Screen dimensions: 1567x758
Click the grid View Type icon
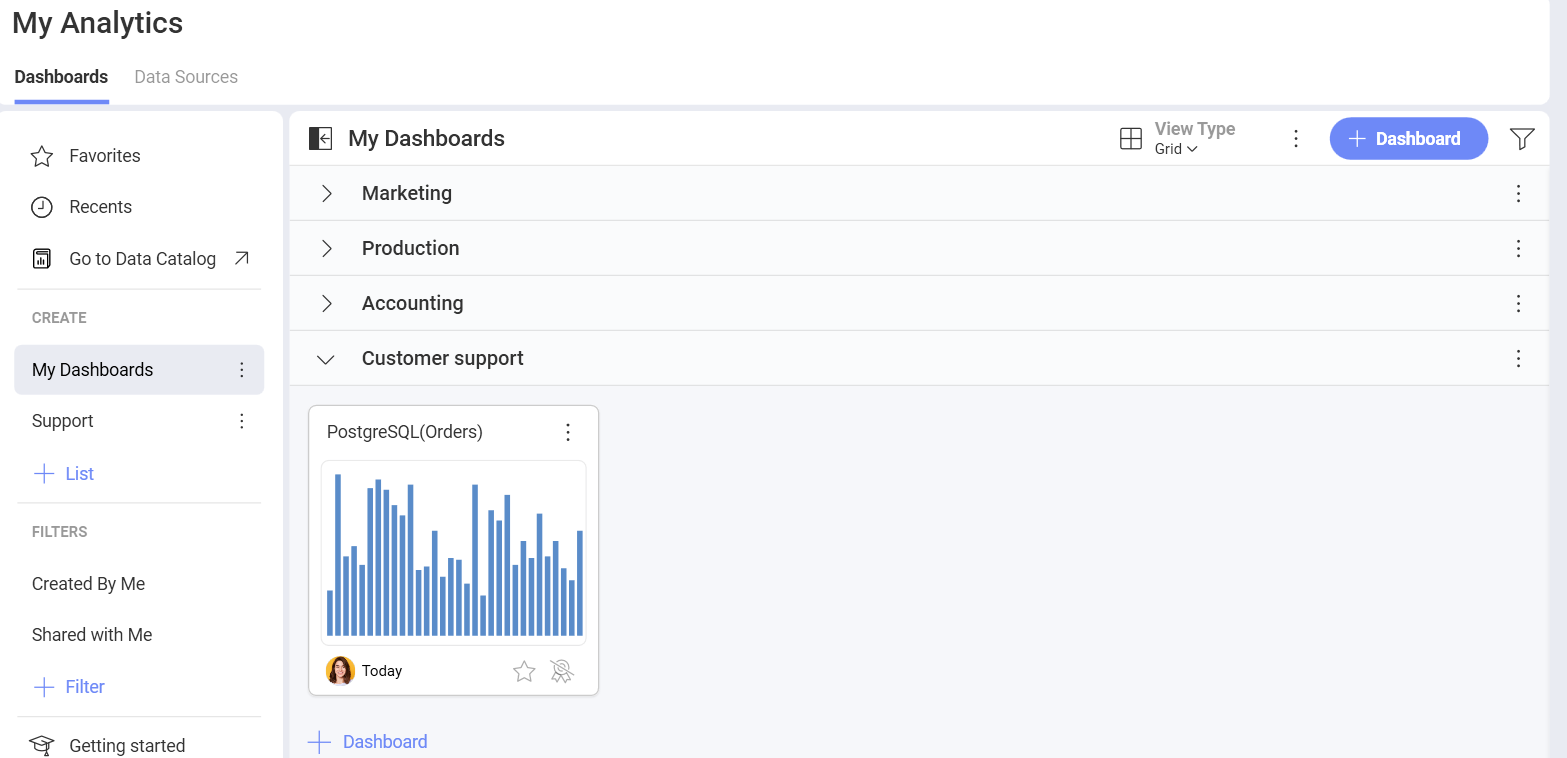[1131, 139]
